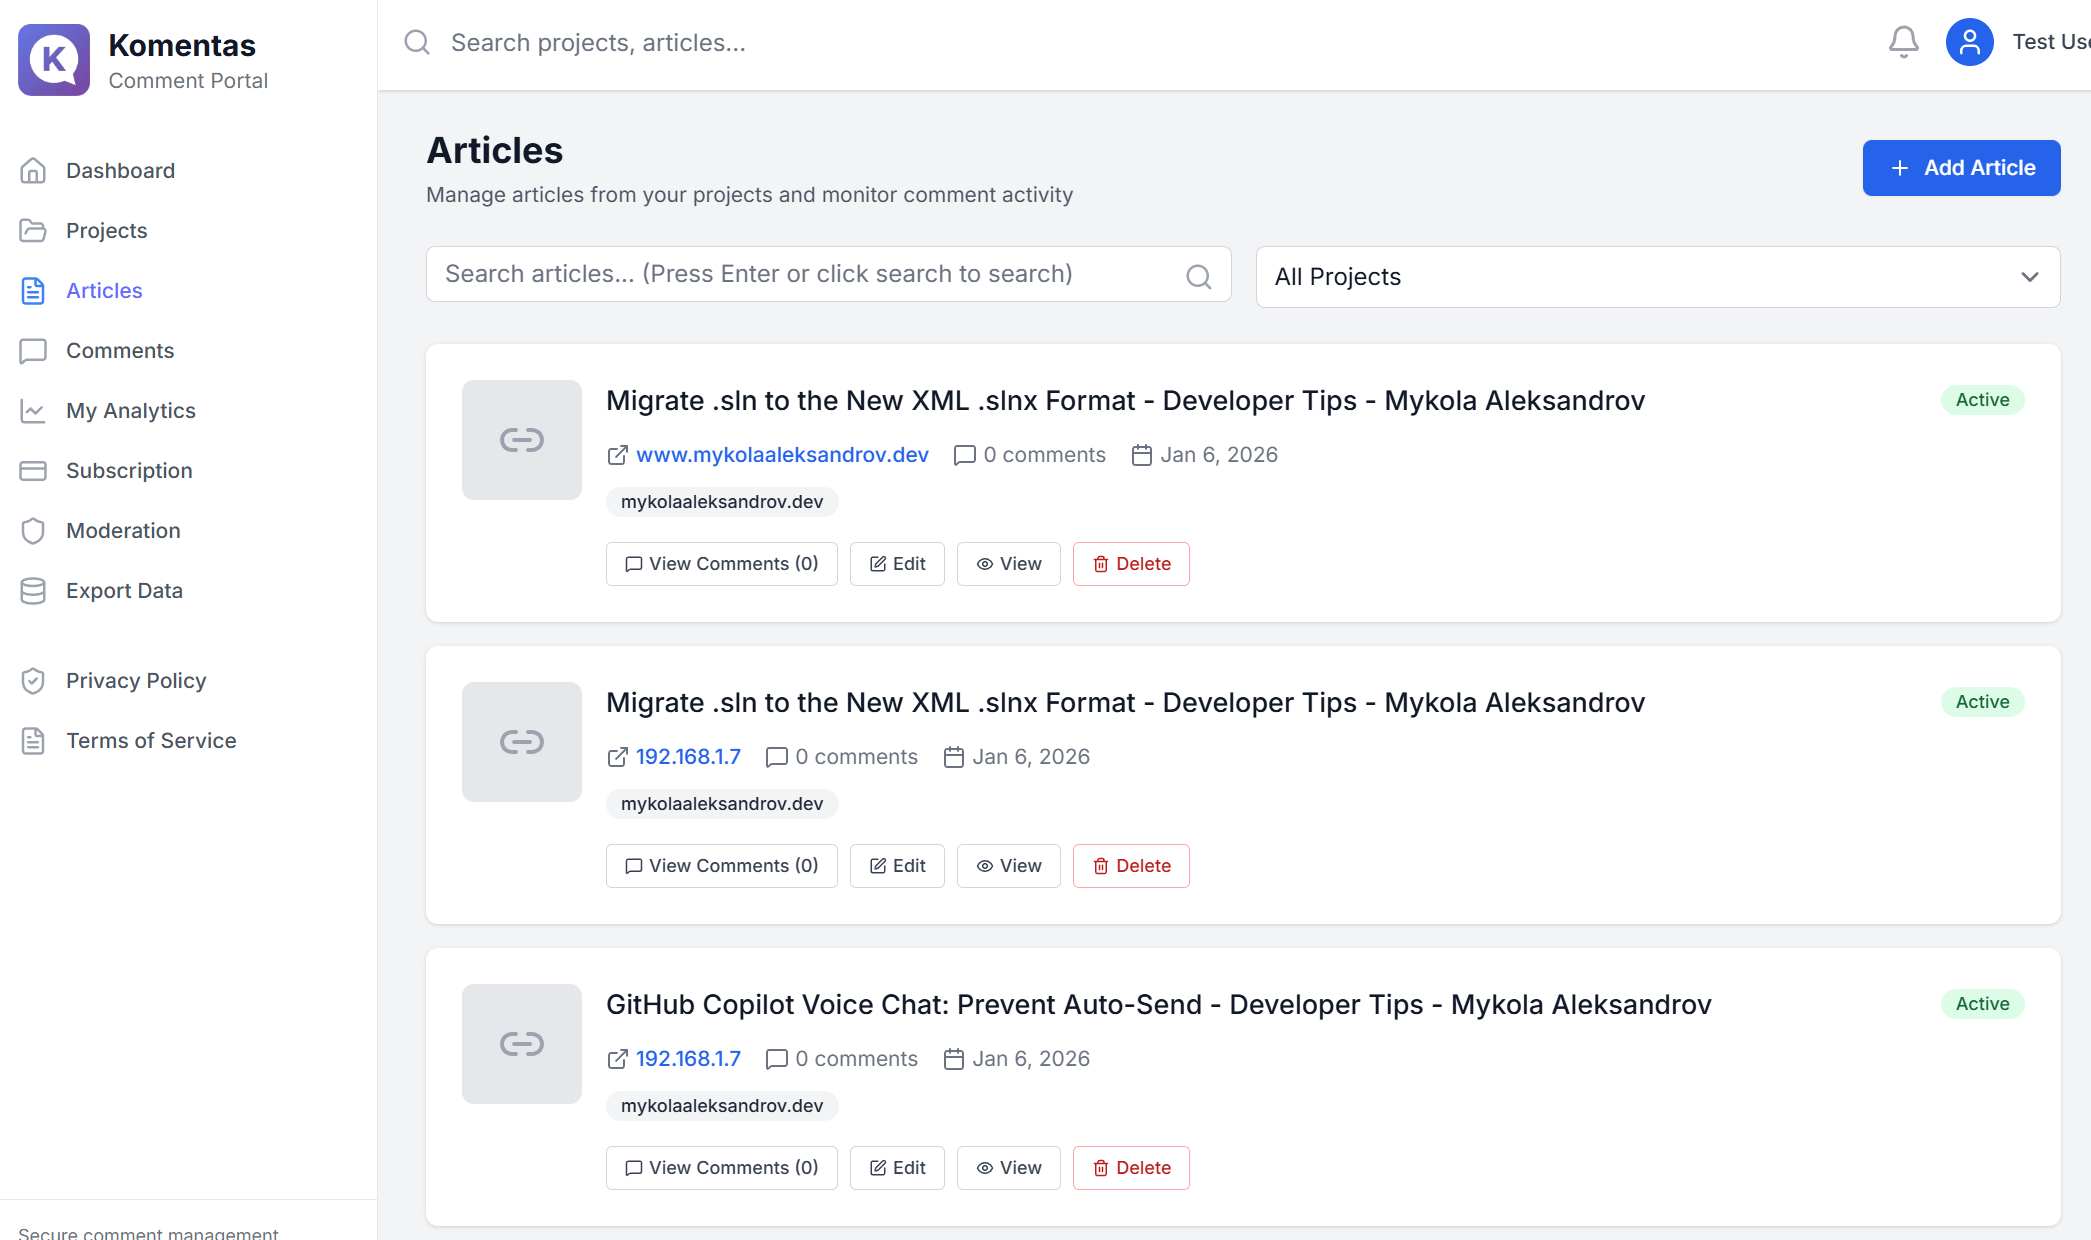This screenshot has width=2091, height=1240.
Task: Delete the GitHub Copilot Voice Chat article
Action: pyautogui.click(x=1130, y=1167)
